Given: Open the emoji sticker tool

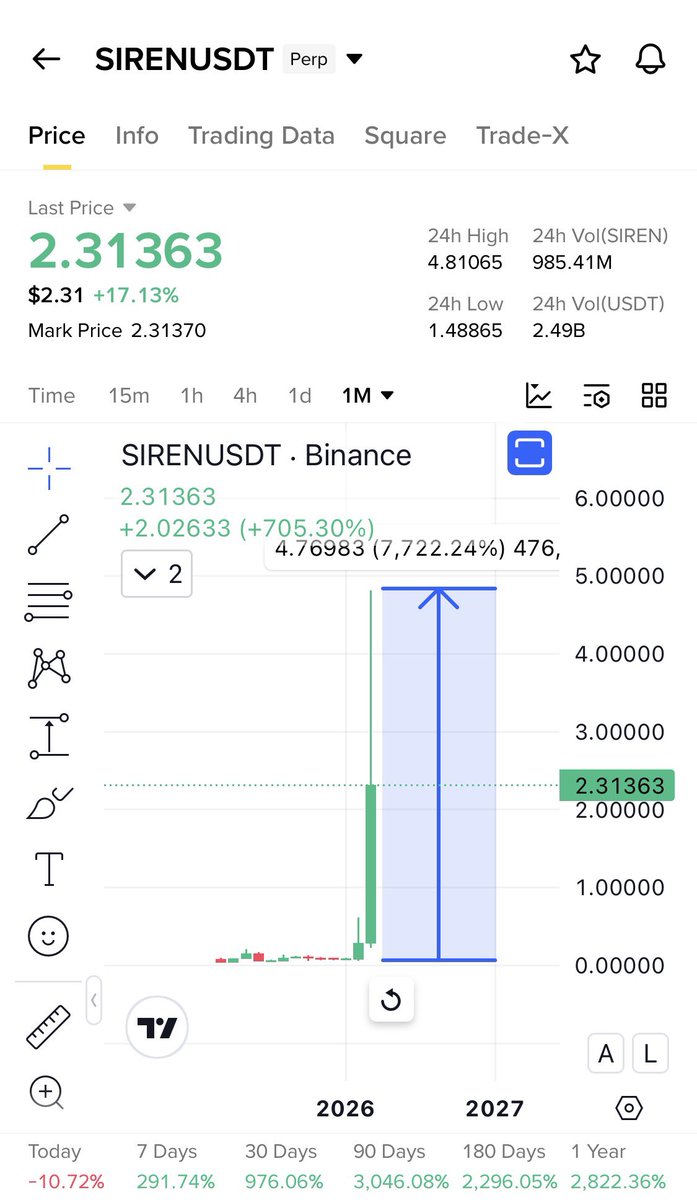Looking at the screenshot, I should (x=48, y=937).
